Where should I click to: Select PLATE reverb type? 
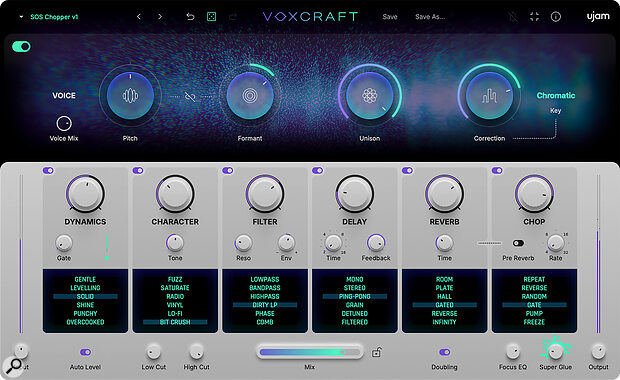(x=444, y=288)
